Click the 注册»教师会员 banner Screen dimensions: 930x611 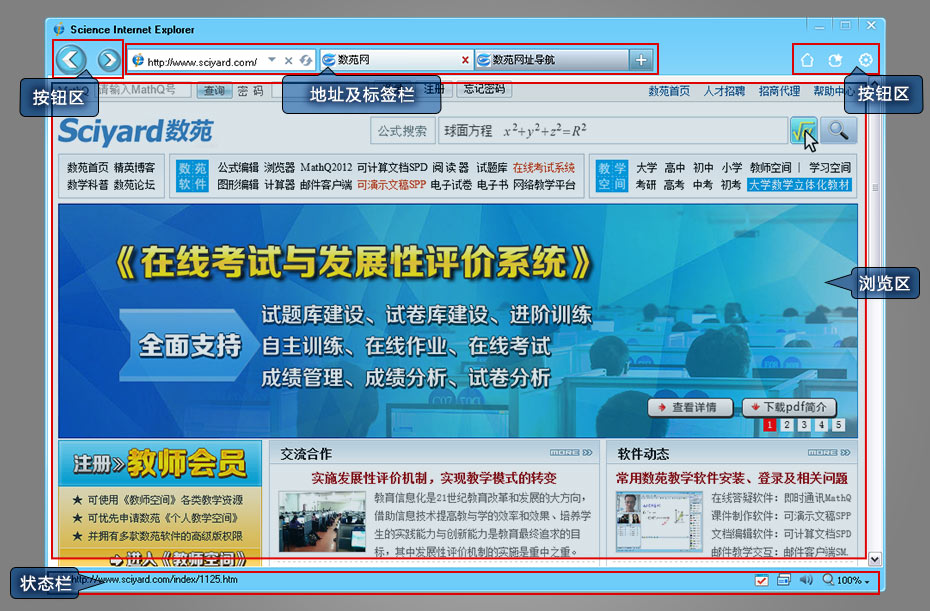click(x=160, y=463)
